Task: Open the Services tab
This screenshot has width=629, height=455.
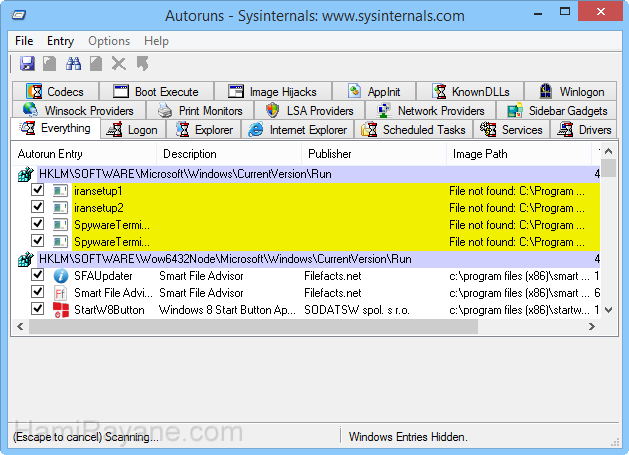Action: point(511,130)
